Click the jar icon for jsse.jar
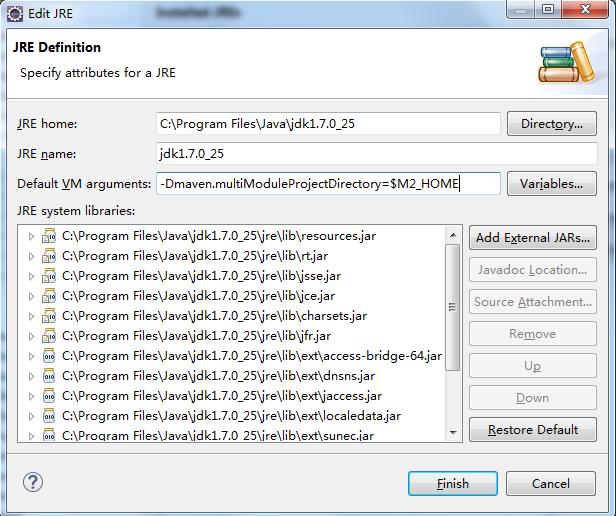 pos(49,276)
